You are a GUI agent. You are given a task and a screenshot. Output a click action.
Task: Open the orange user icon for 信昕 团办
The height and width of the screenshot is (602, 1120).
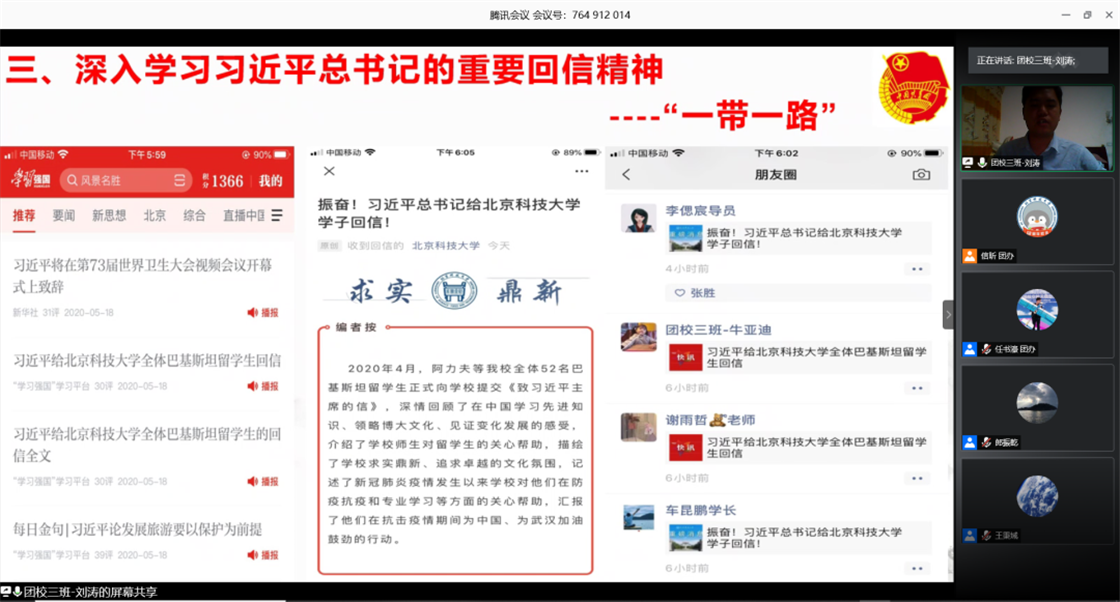click(969, 256)
